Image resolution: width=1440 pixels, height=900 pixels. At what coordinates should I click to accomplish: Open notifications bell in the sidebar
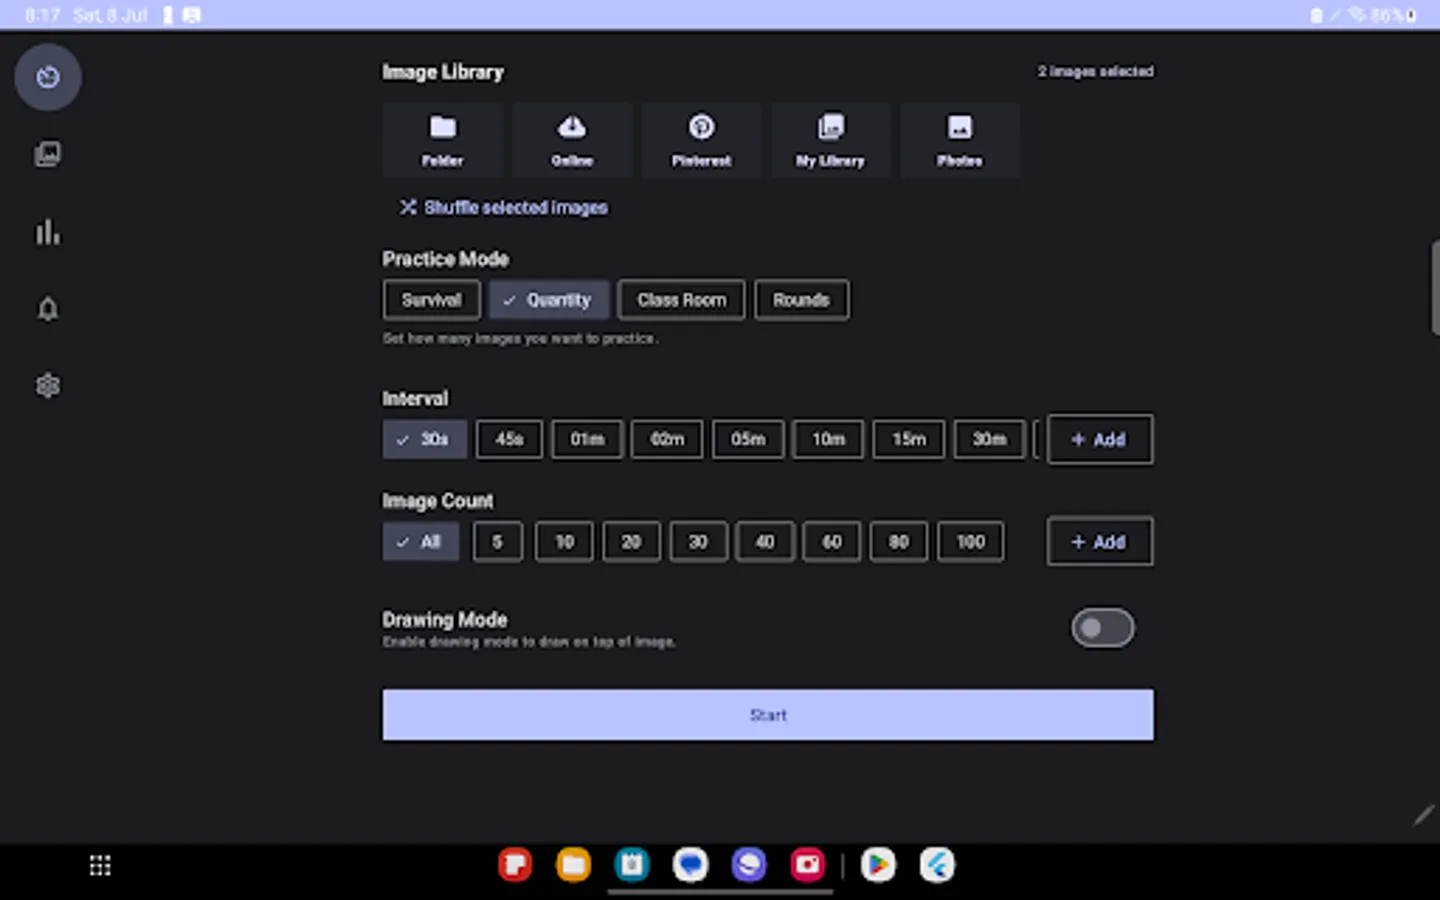48,309
